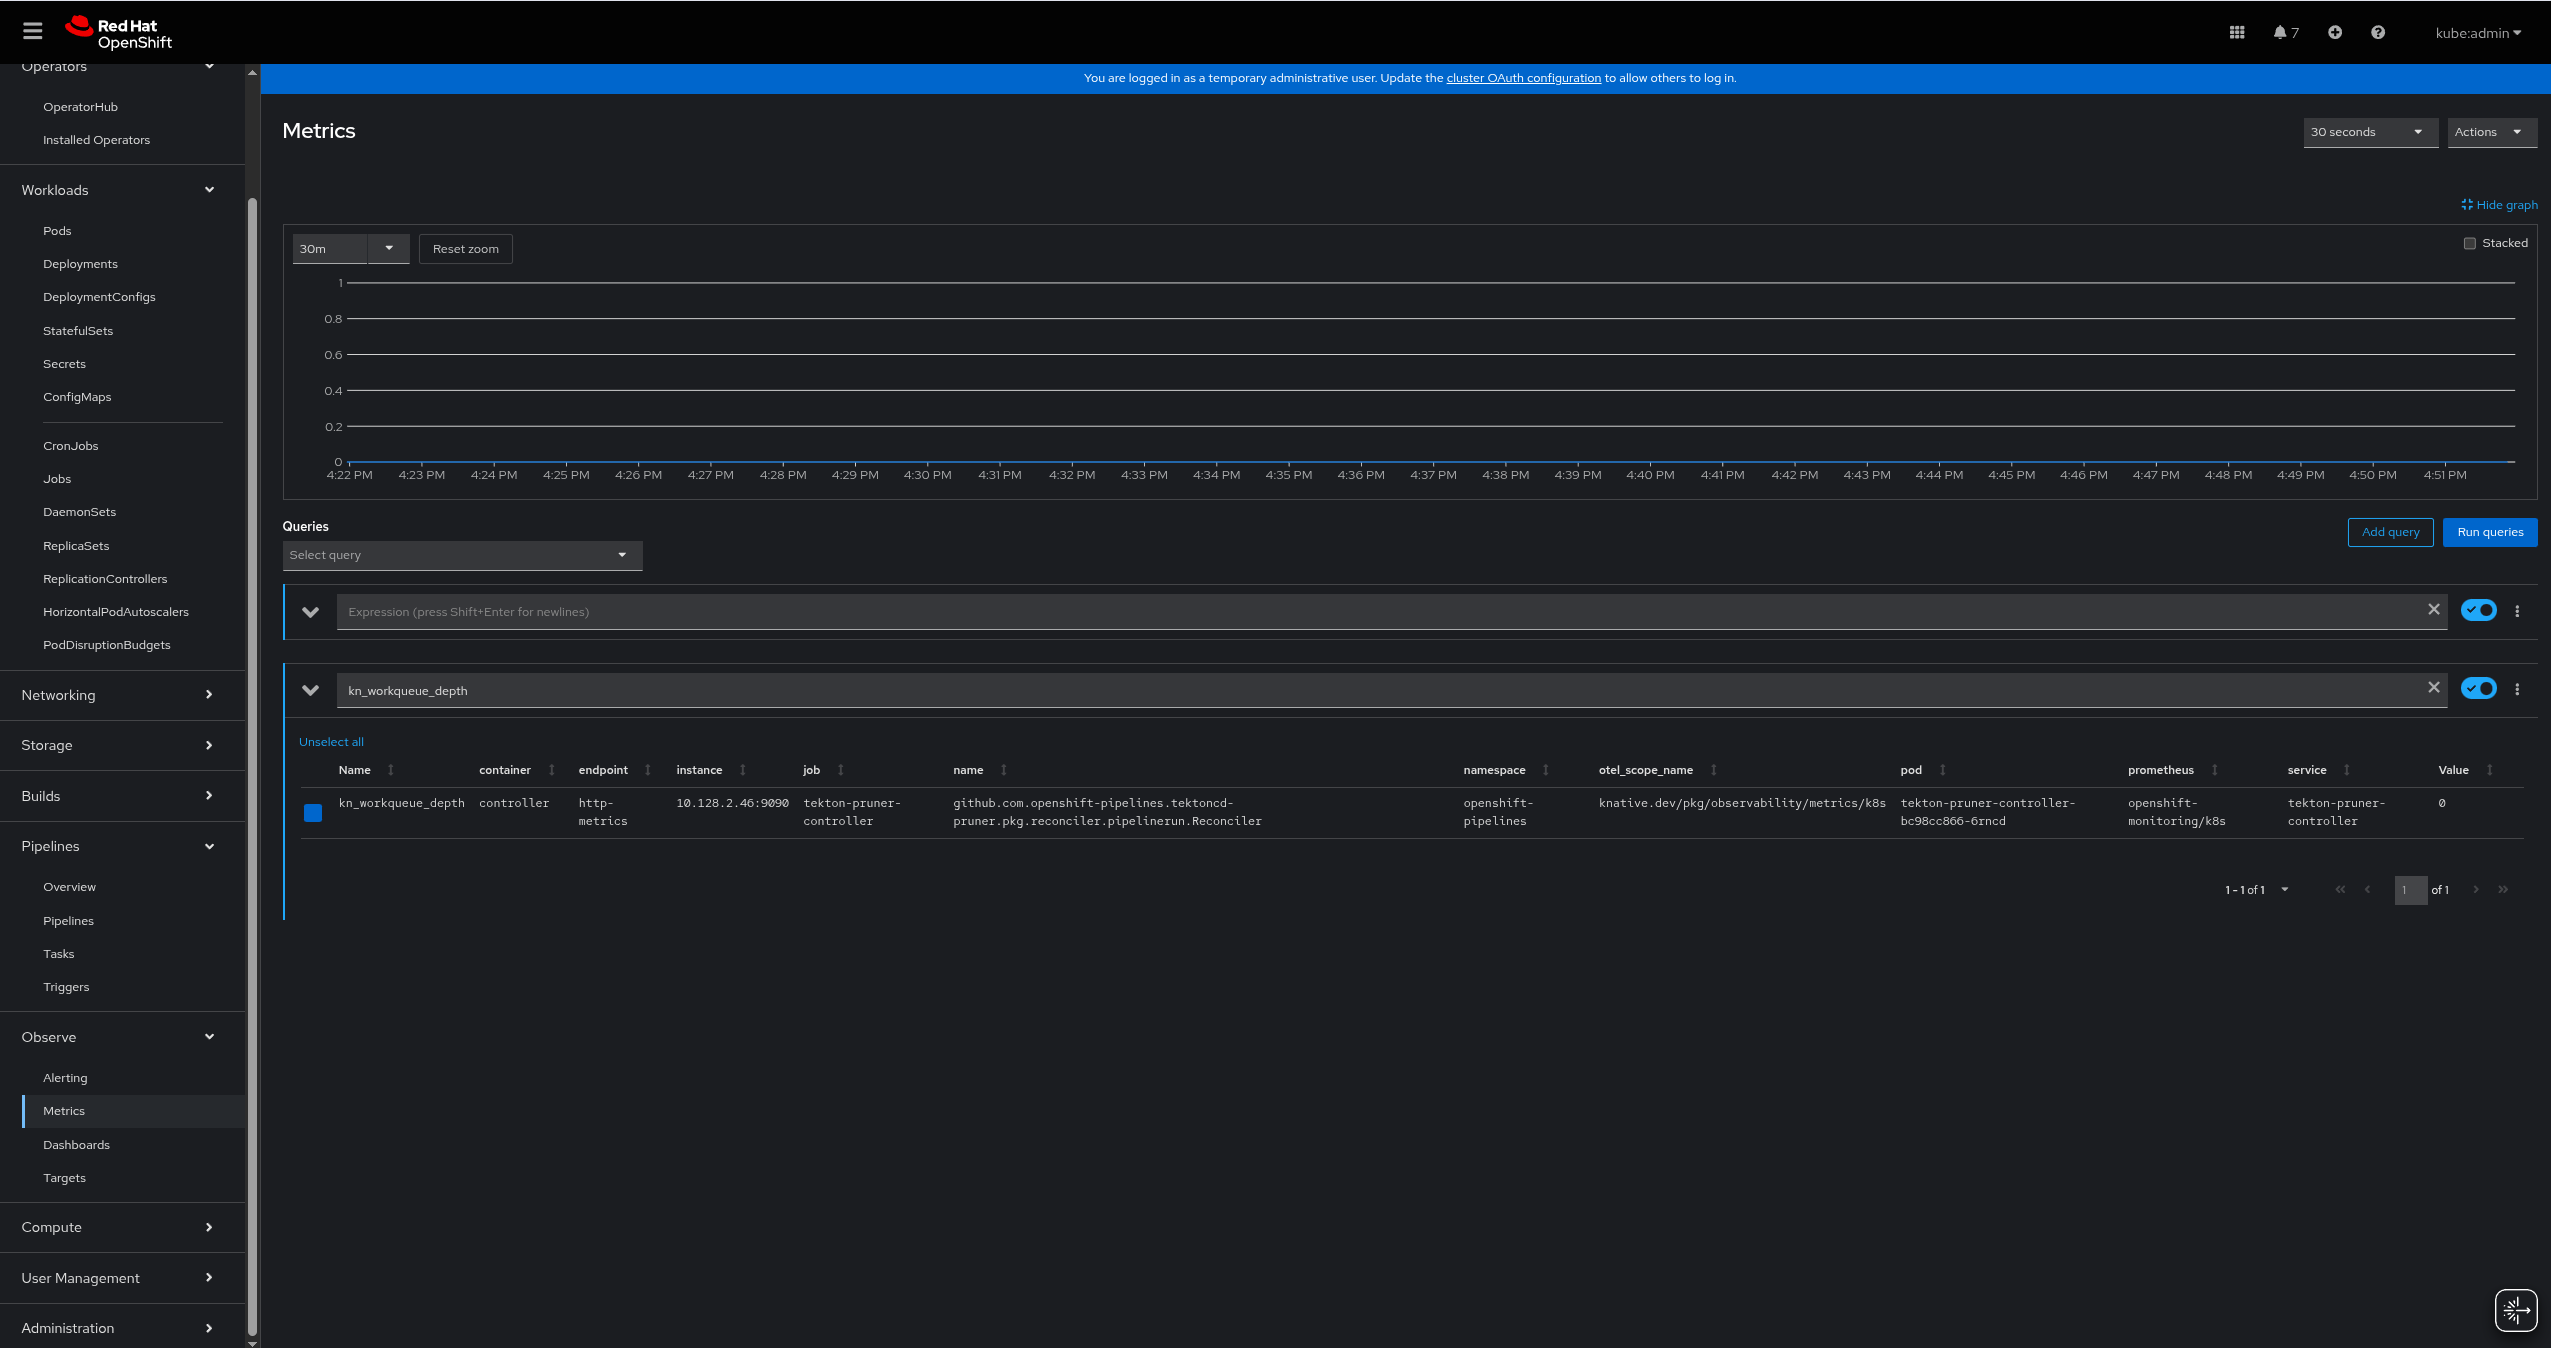This screenshot has height=1348, width=2551.
Task: Disable the empty expression query toggle
Action: (2478, 610)
